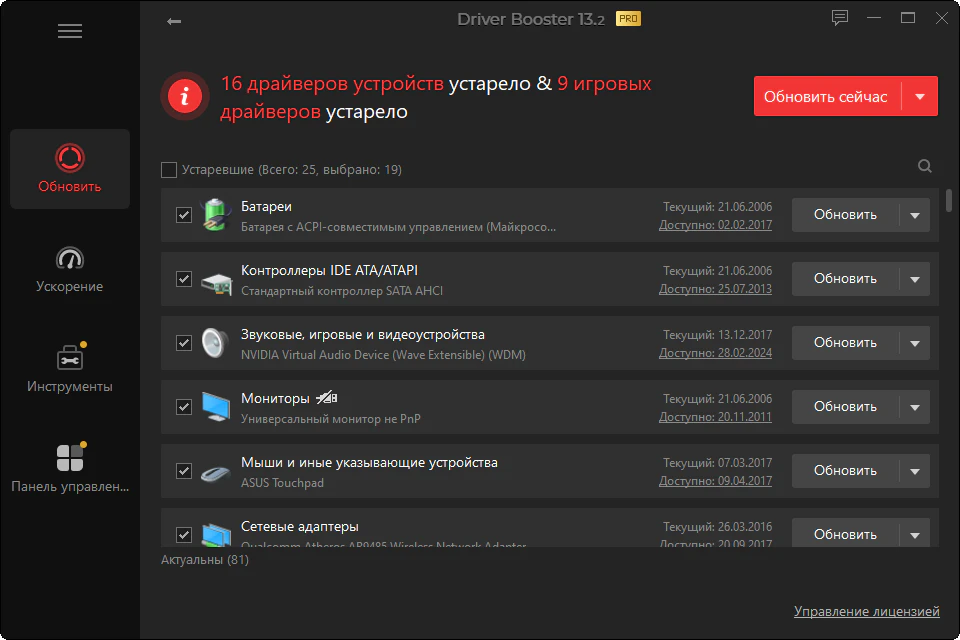Screen dimensions: 960x640
Task: Expand the Актуальны (81) section
Action: coord(205,560)
